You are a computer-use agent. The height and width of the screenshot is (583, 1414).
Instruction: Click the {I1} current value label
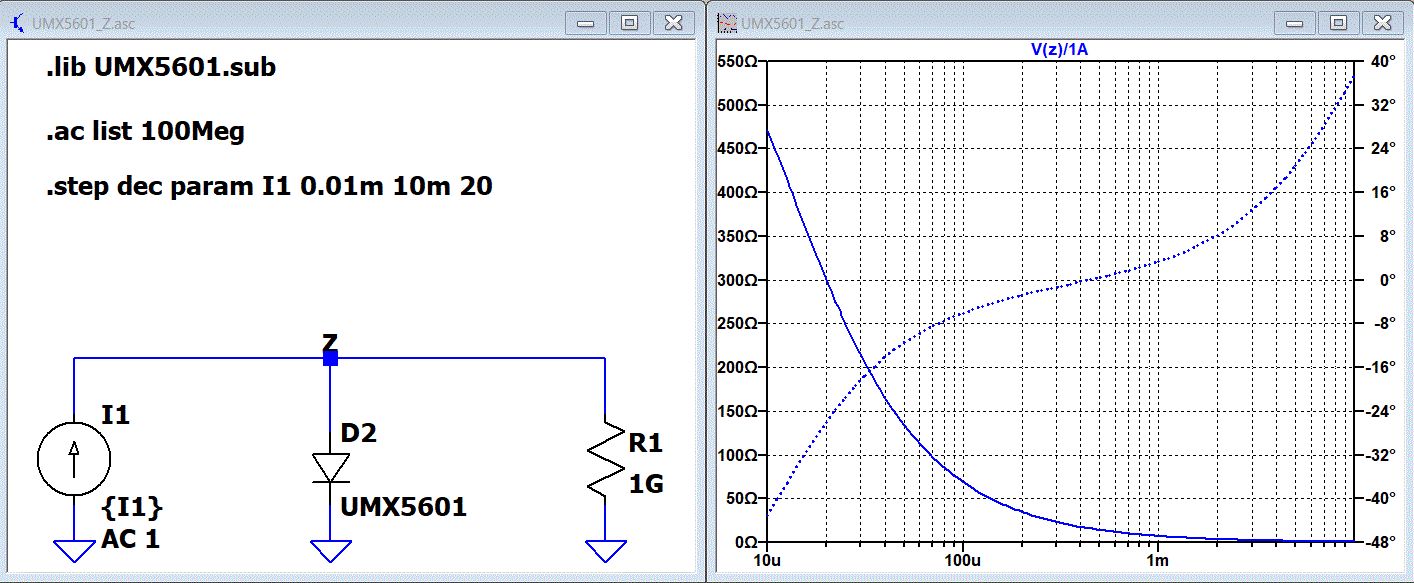[132, 508]
